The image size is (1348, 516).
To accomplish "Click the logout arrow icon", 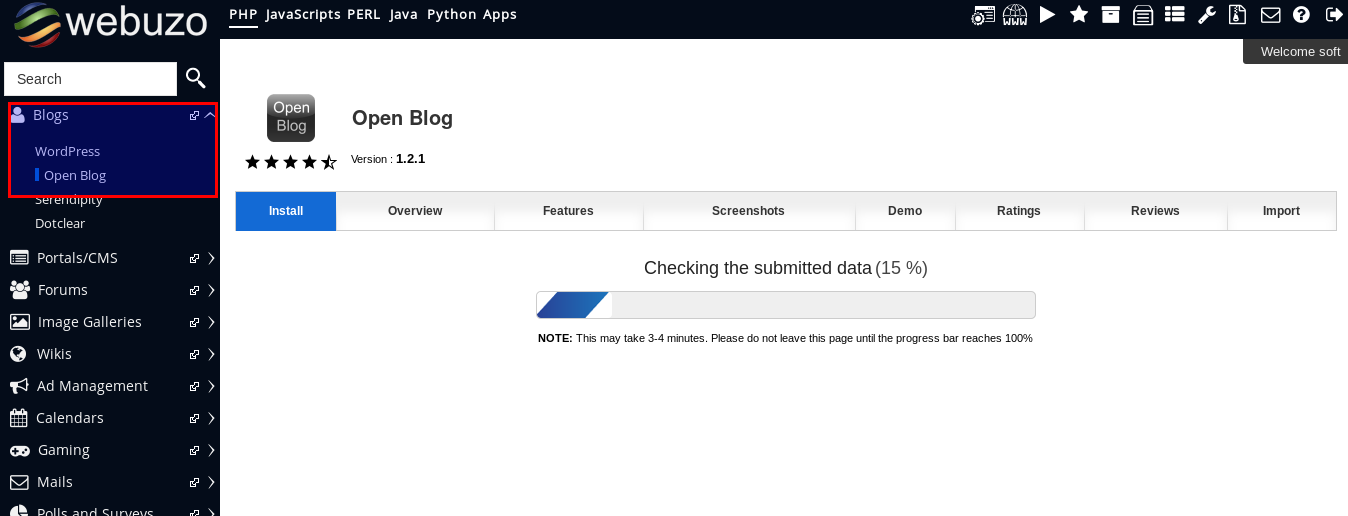I will (x=1333, y=15).
